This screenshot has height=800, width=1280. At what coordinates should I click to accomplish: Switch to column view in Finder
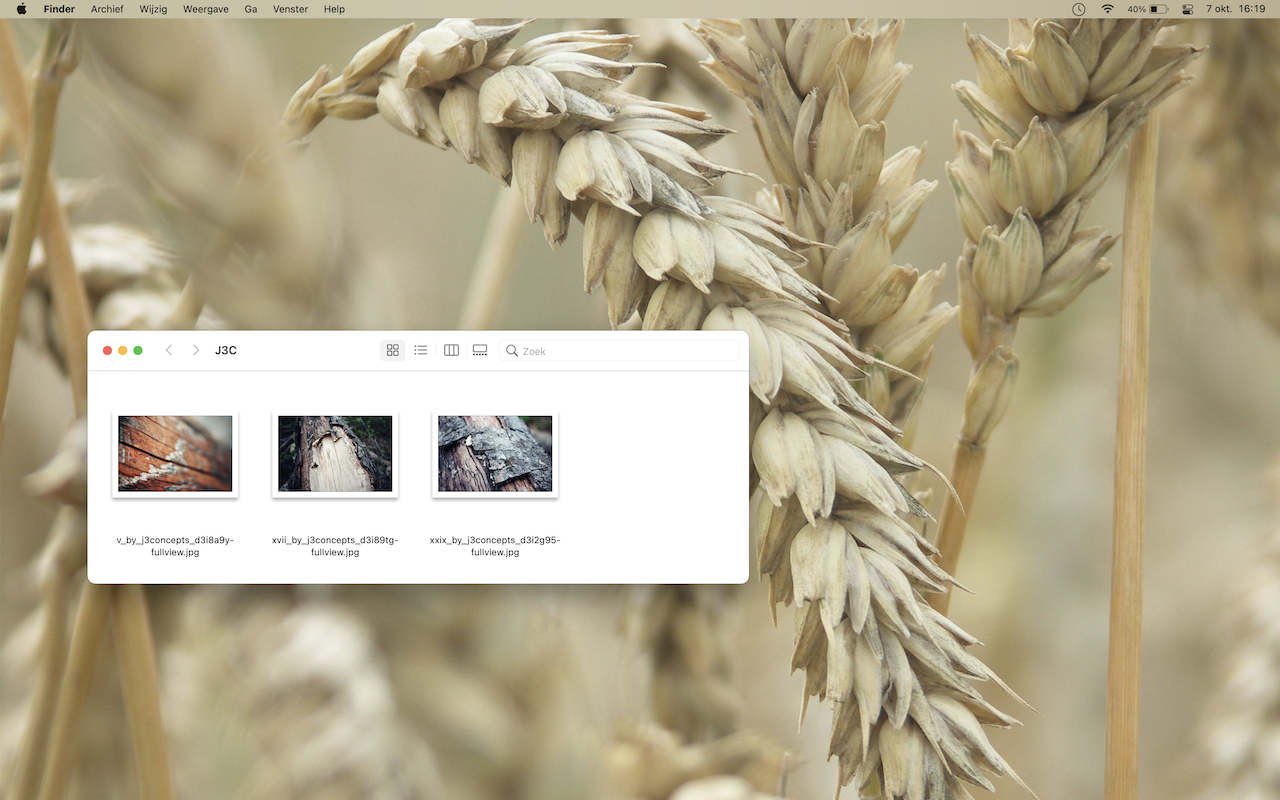click(451, 350)
